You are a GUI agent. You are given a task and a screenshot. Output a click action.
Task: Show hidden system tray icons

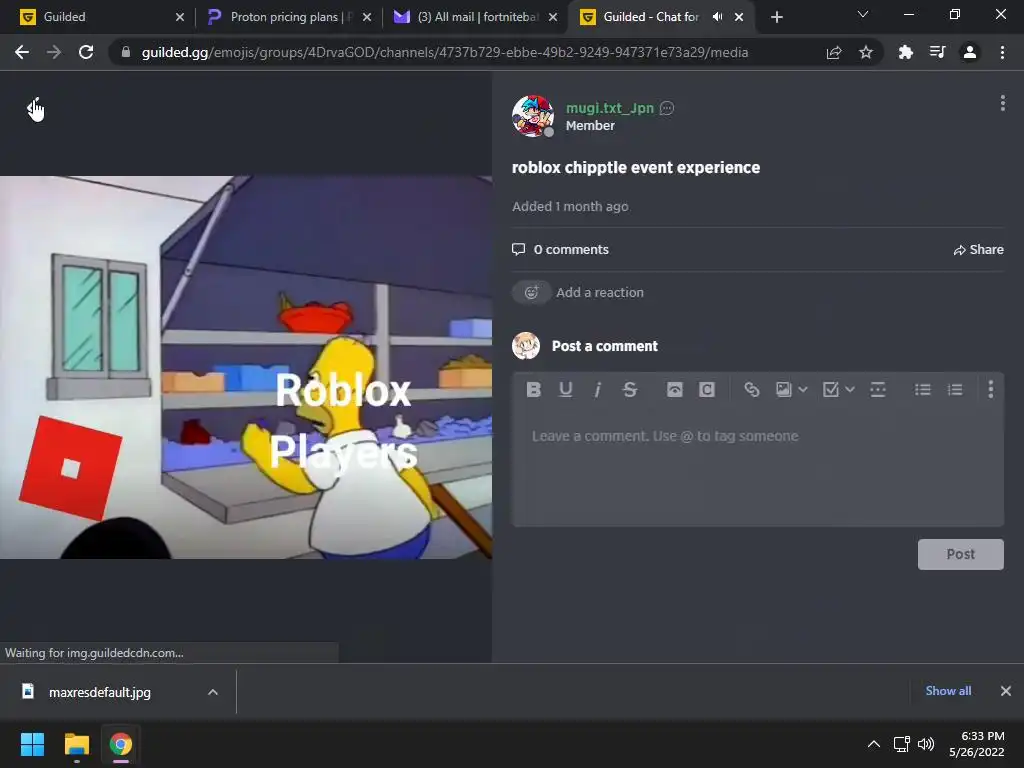(874, 744)
